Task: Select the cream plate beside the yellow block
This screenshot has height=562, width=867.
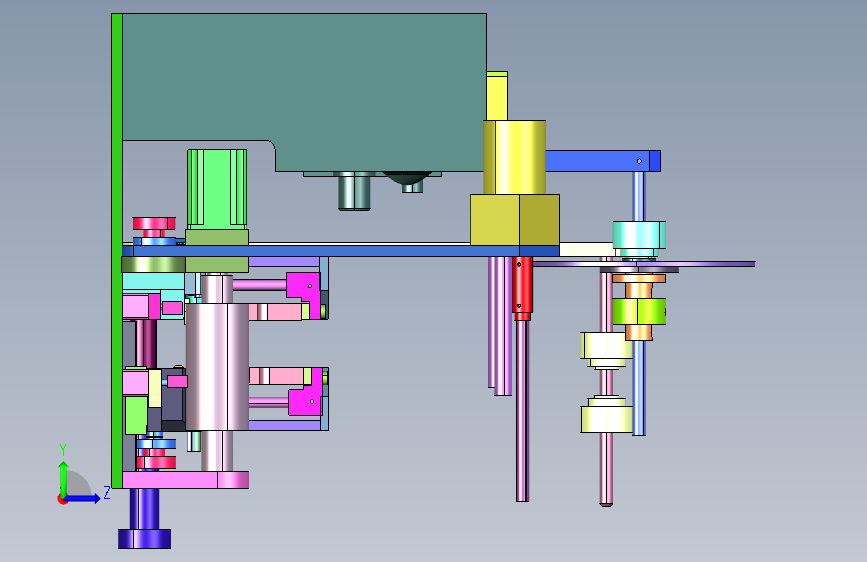Action: [x=587, y=249]
